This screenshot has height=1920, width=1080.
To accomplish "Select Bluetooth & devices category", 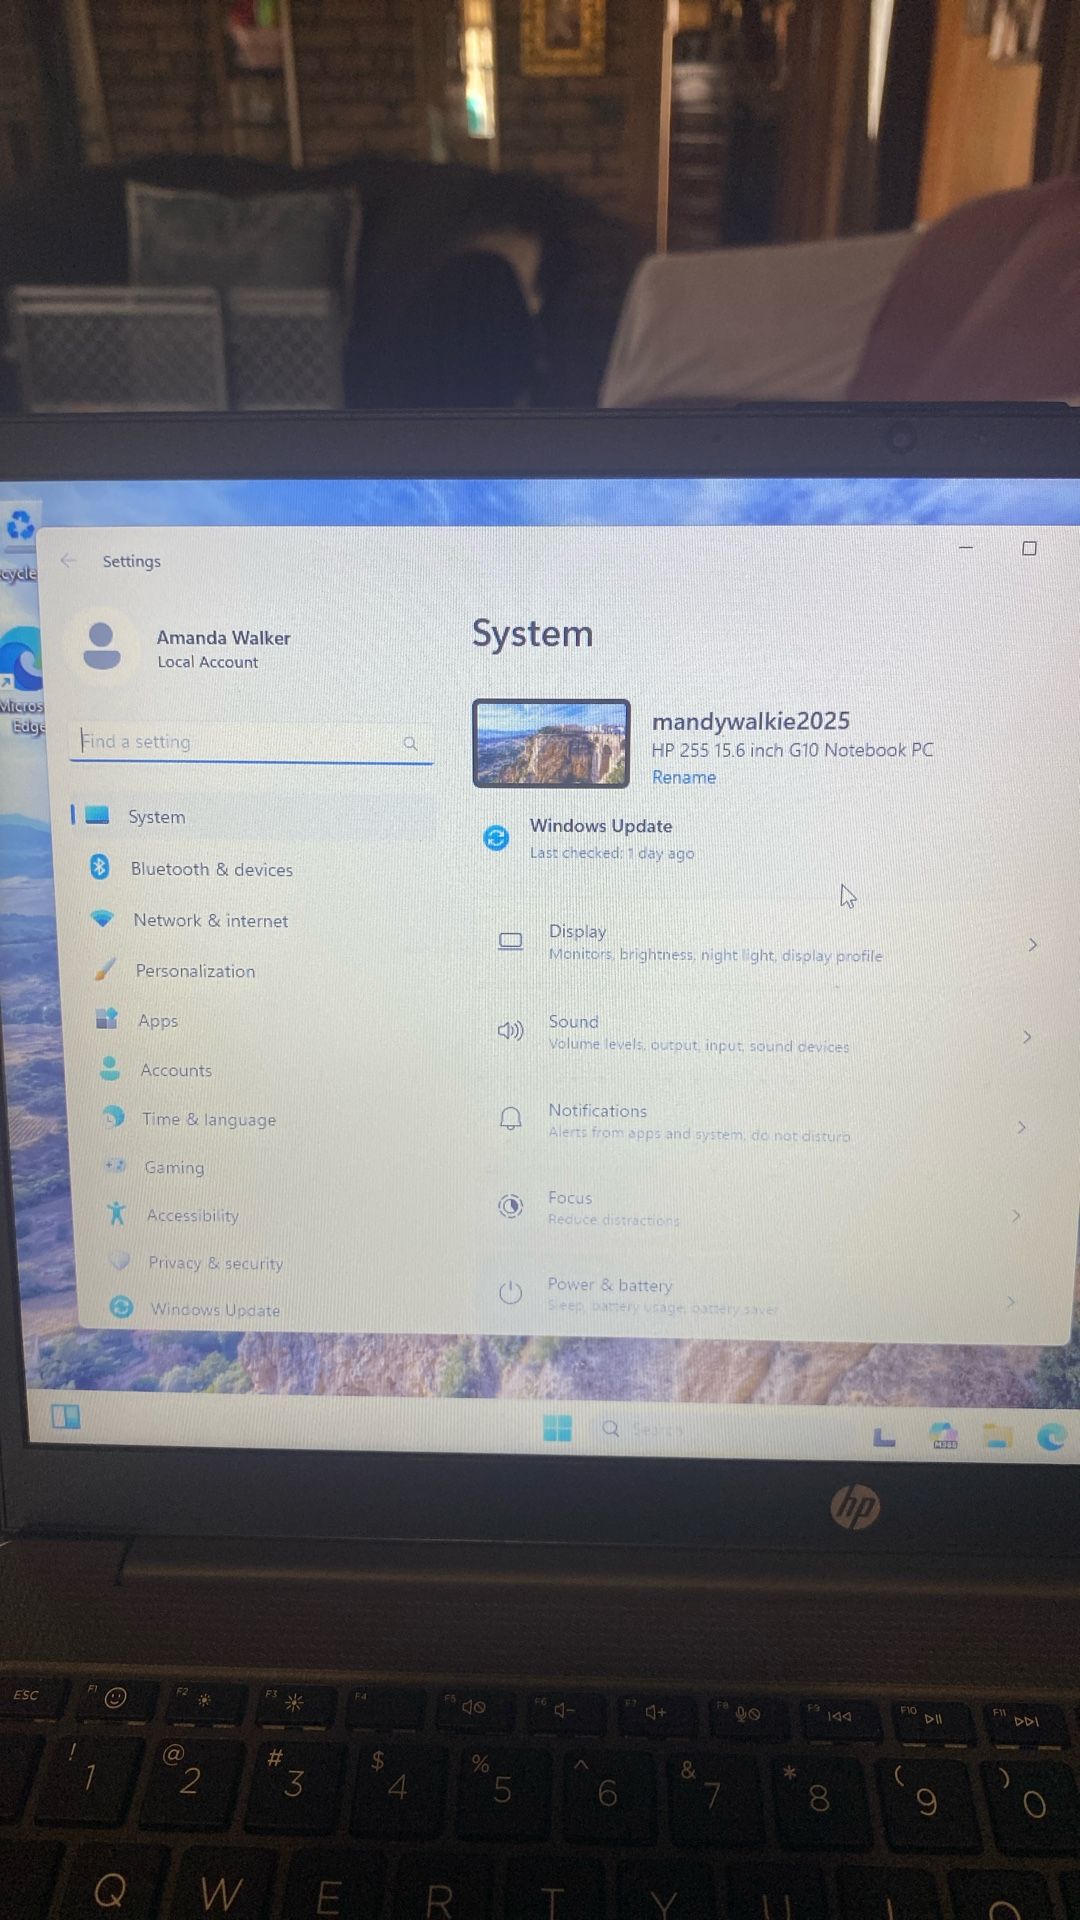I will click(x=255, y=868).
